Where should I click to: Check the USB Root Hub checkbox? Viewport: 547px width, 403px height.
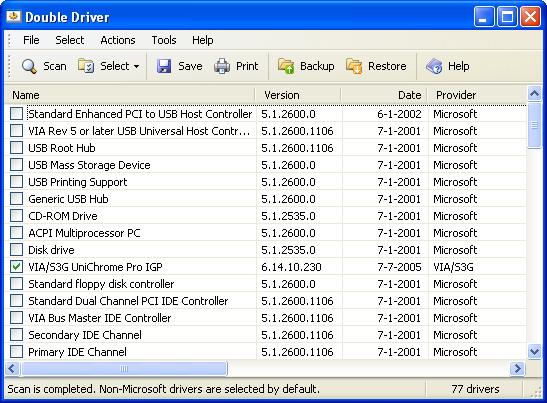click(16, 148)
